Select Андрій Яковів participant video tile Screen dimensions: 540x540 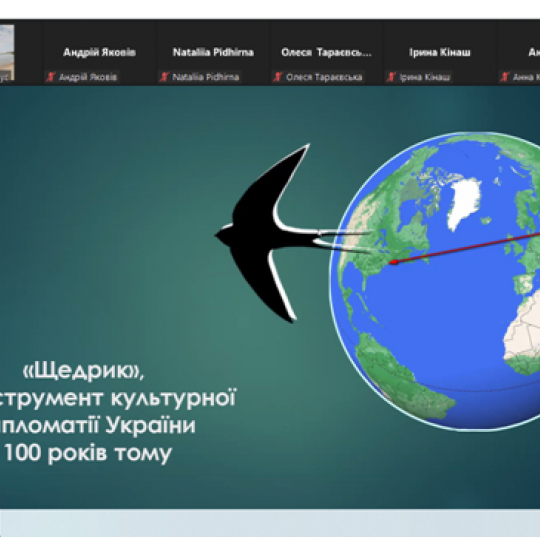(x=100, y=52)
